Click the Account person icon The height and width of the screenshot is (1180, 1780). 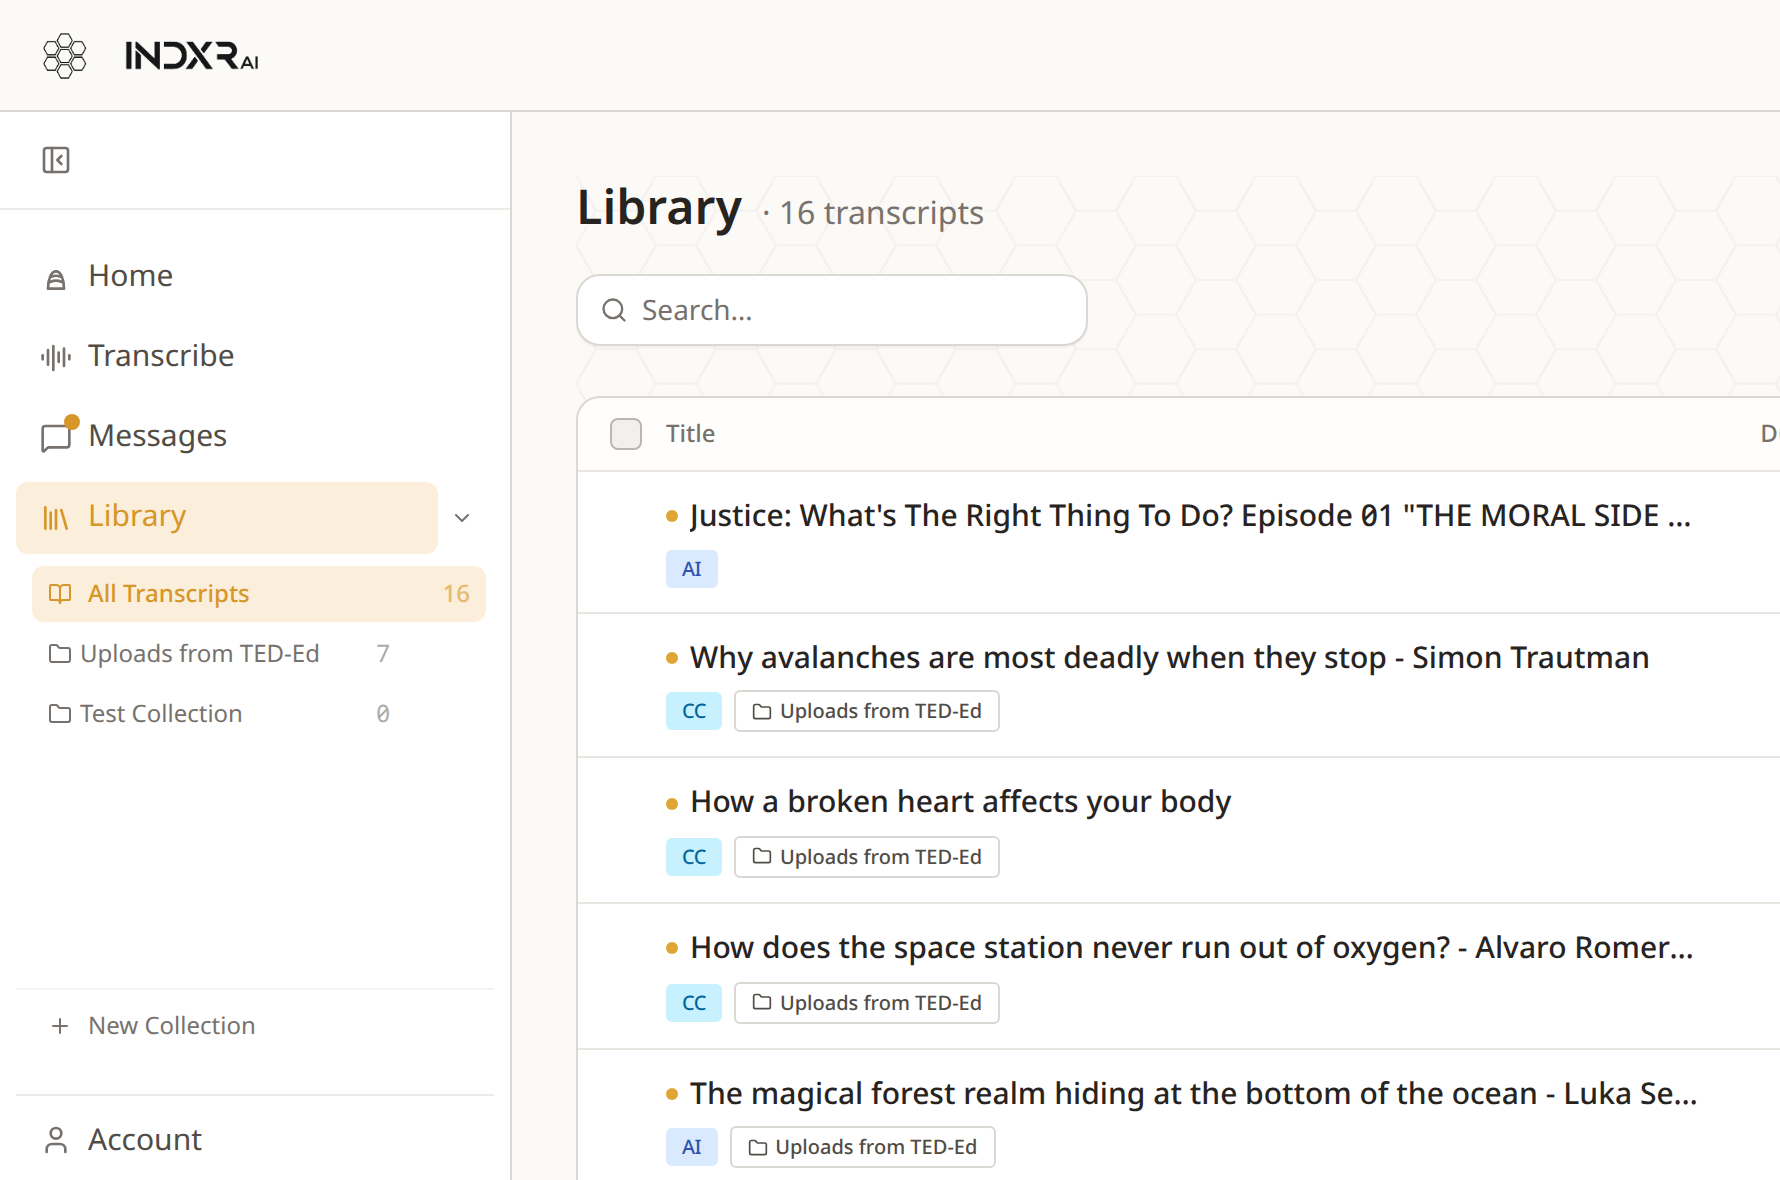[x=56, y=1140]
